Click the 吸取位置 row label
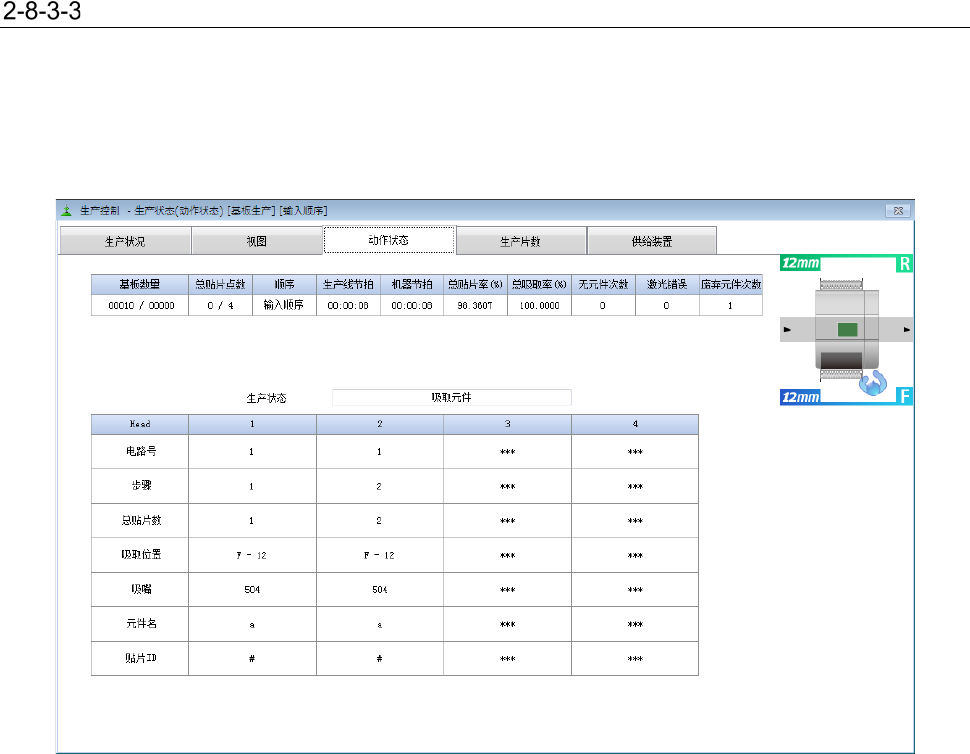 [141, 555]
